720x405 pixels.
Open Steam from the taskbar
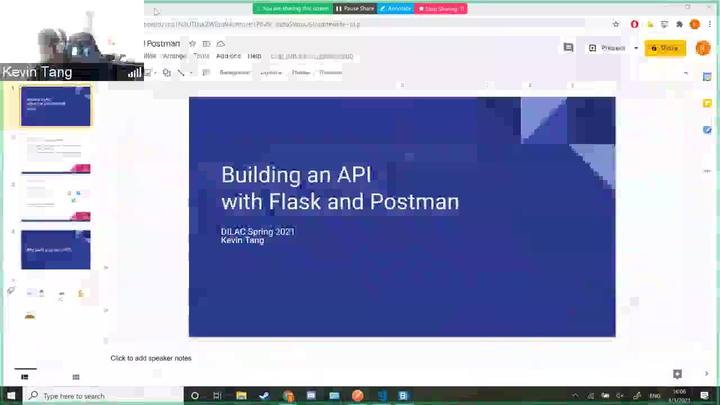click(x=264, y=396)
